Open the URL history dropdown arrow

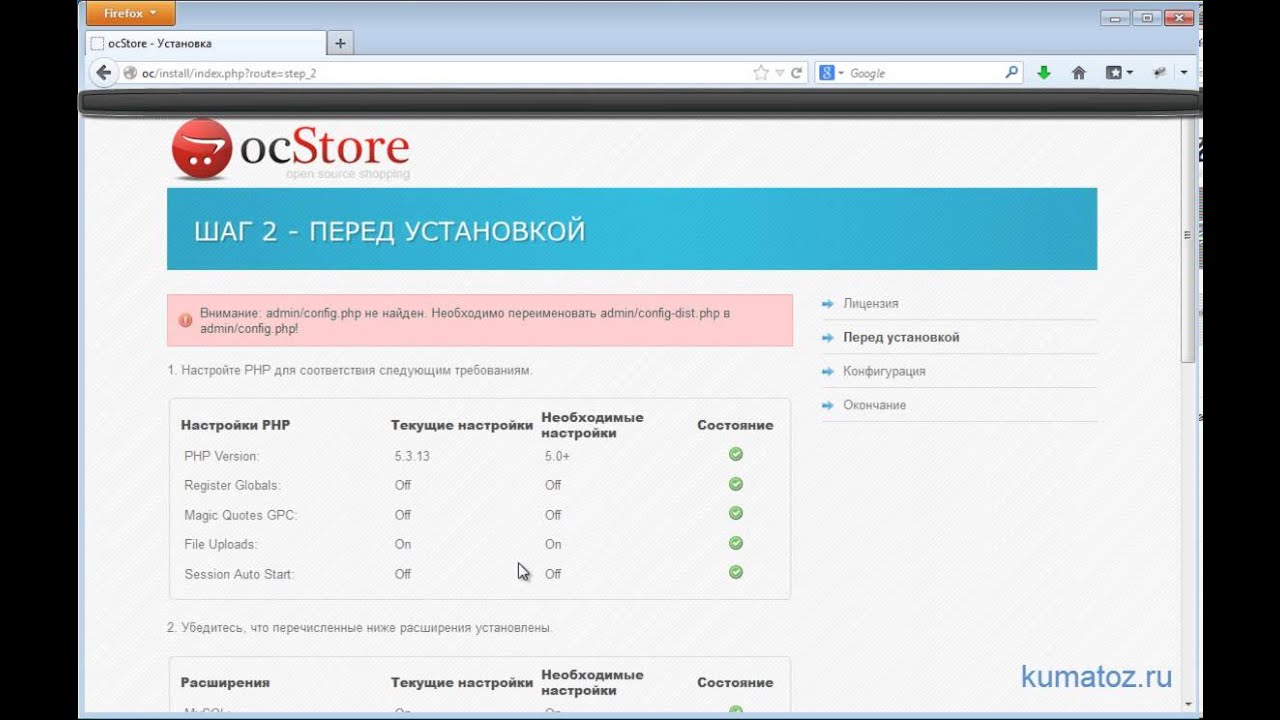tap(780, 73)
